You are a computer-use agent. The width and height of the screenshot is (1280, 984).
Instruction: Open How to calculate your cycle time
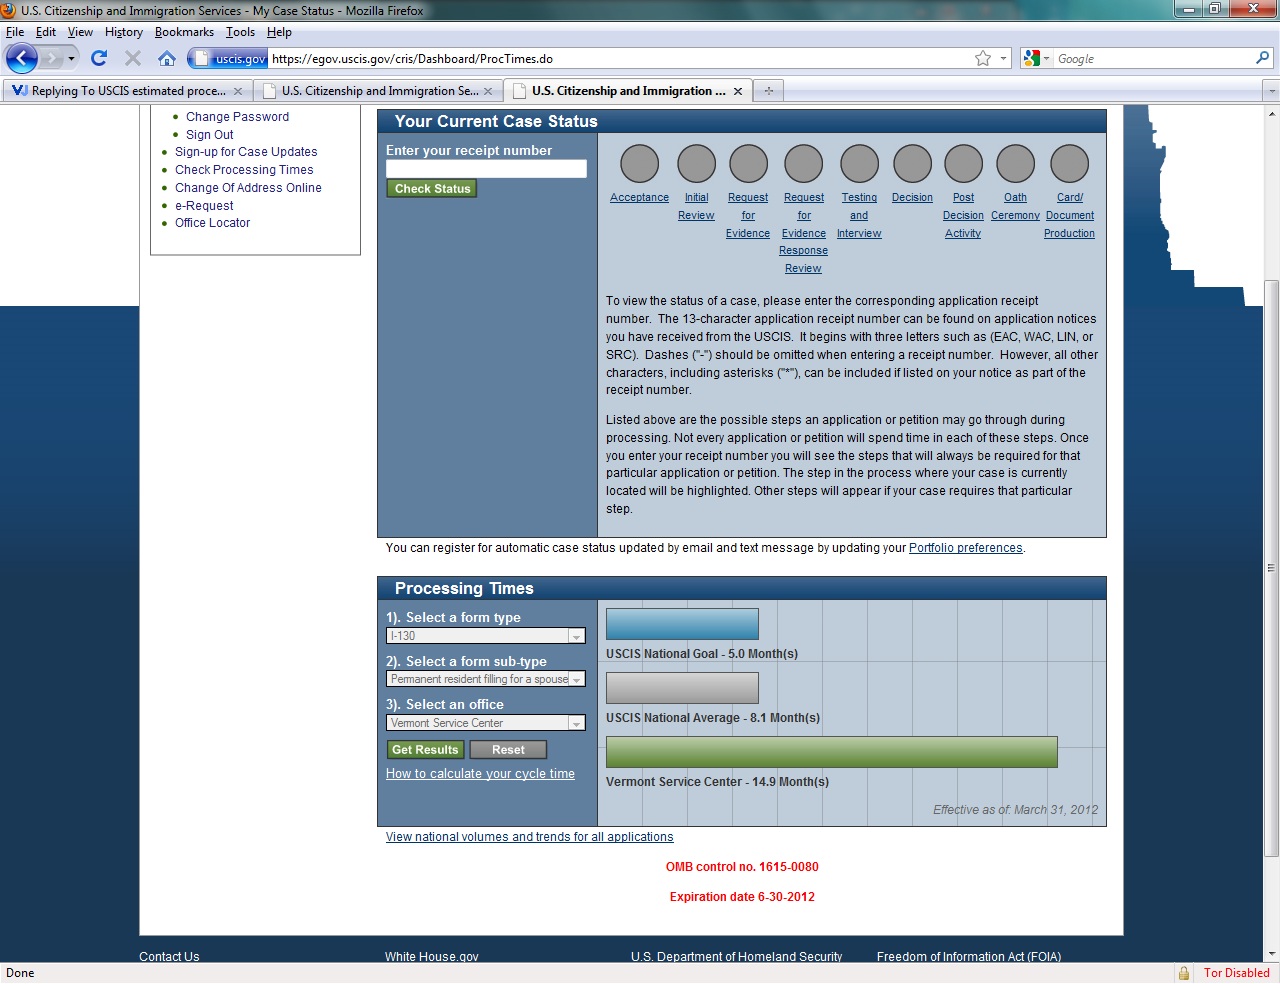click(480, 774)
